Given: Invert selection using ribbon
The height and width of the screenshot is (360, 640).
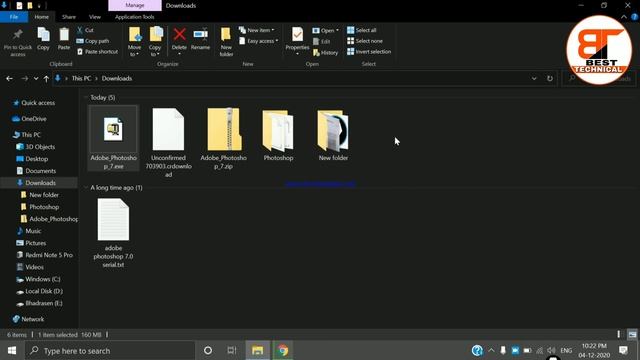Looking at the screenshot, I should coord(369,52).
